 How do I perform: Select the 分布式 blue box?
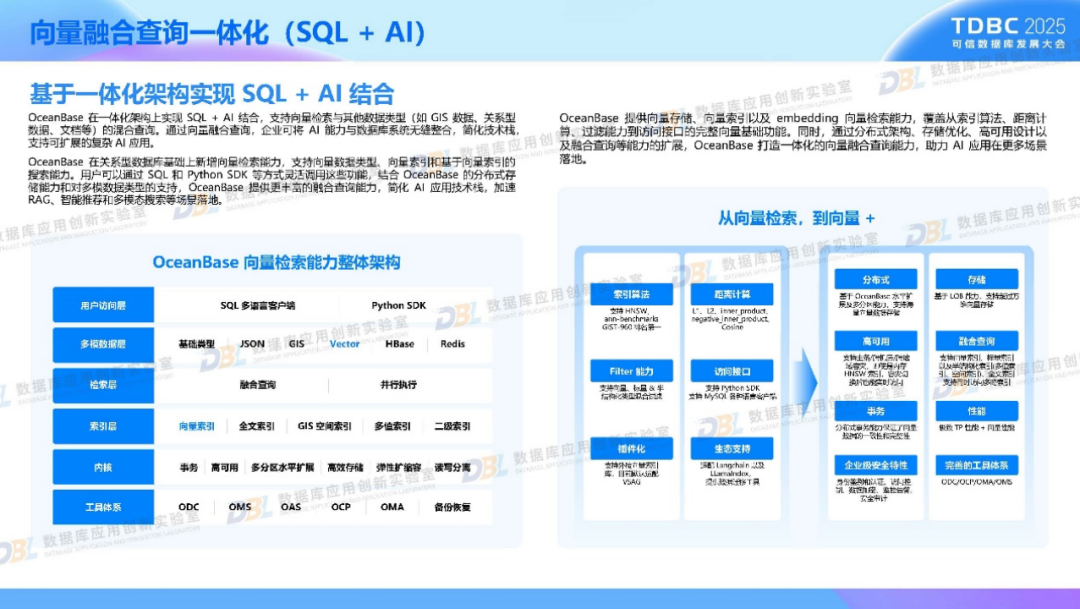click(876, 280)
